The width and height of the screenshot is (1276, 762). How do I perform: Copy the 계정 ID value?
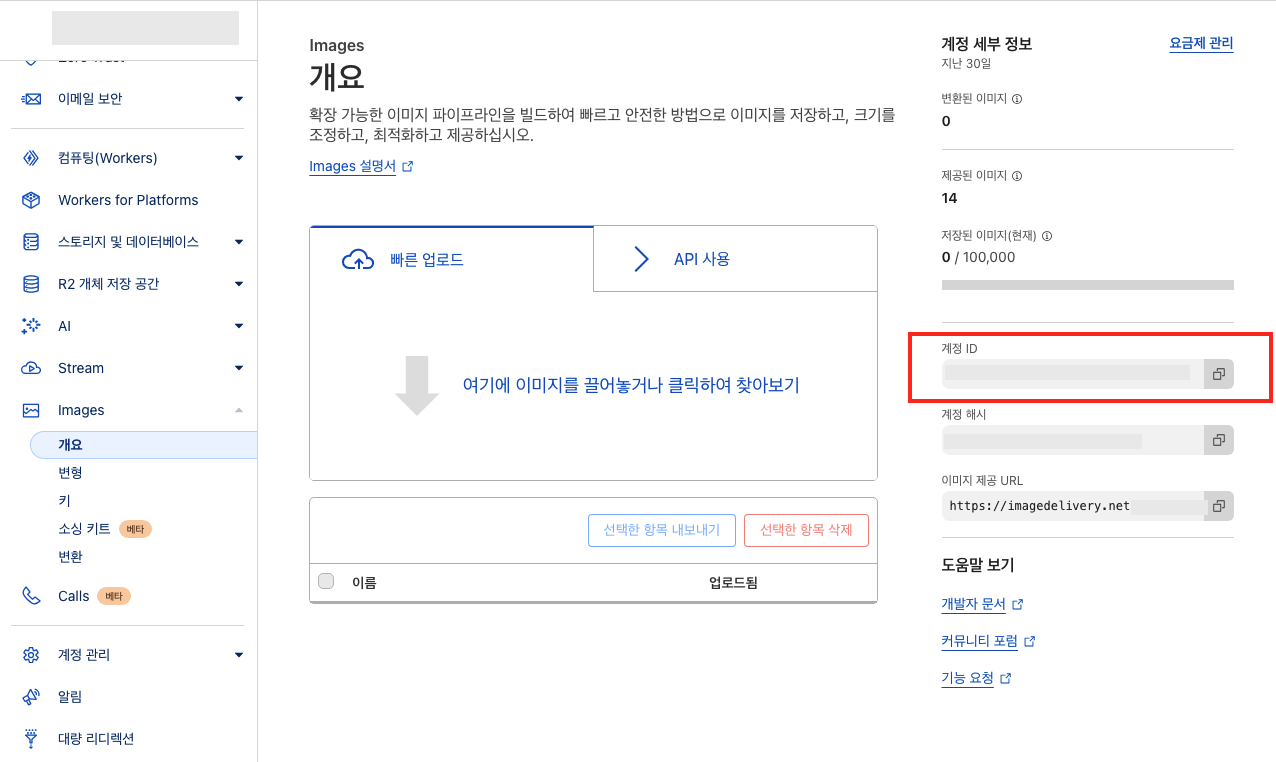pyautogui.click(x=1218, y=374)
